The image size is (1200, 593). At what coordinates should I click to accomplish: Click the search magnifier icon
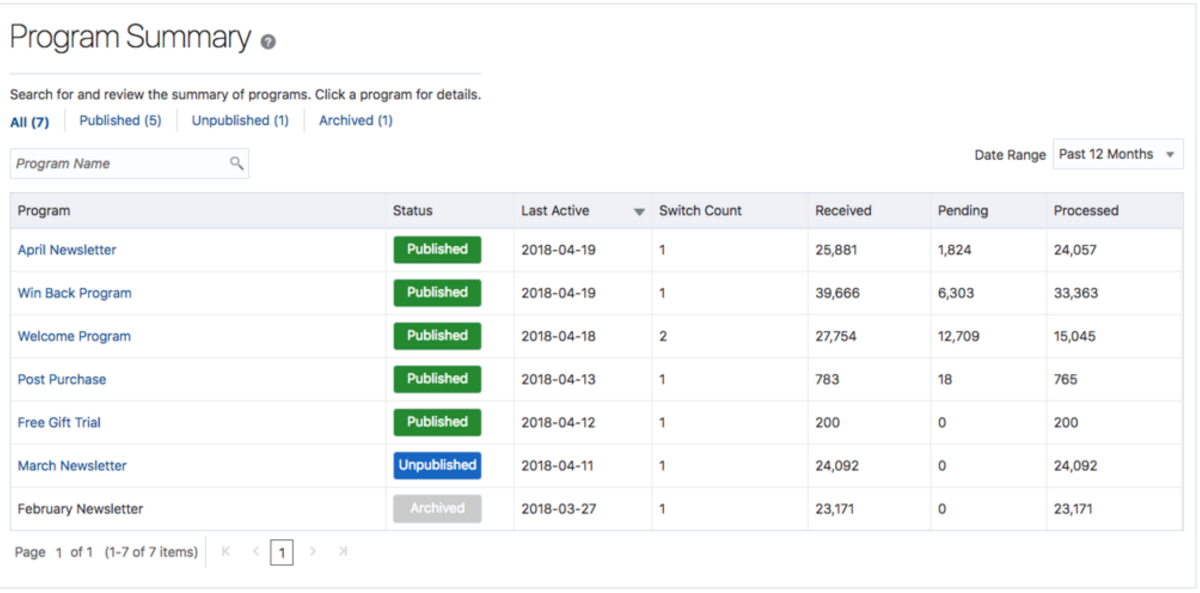pyautogui.click(x=237, y=163)
